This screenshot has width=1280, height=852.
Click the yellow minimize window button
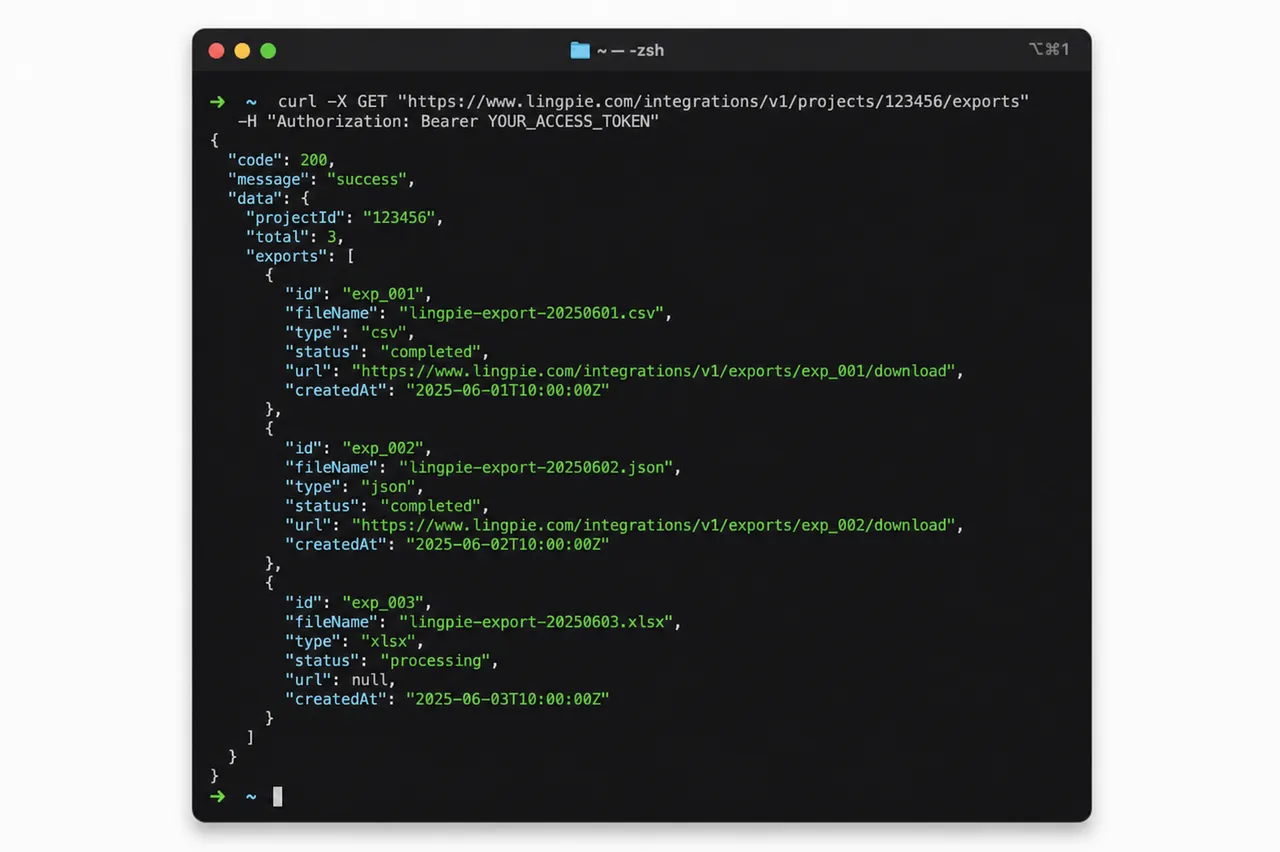tap(242, 51)
